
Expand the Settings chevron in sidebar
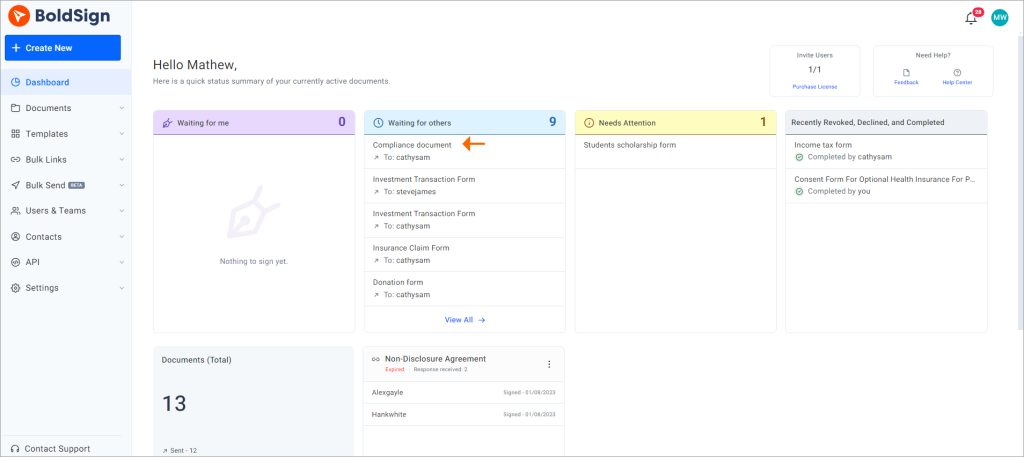(x=121, y=288)
